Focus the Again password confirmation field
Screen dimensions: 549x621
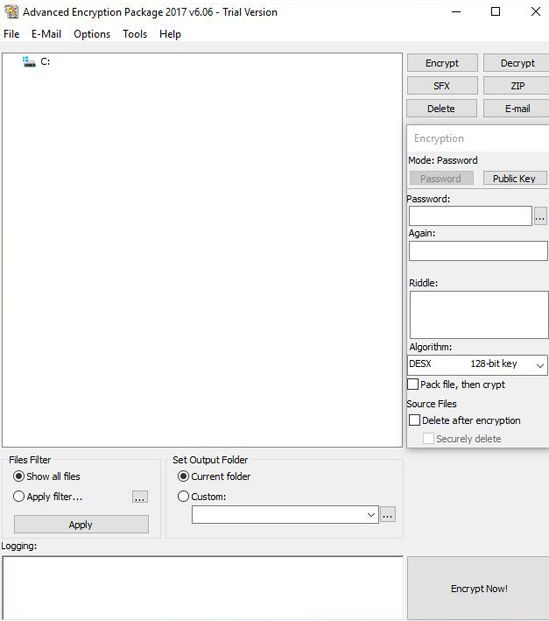point(478,251)
